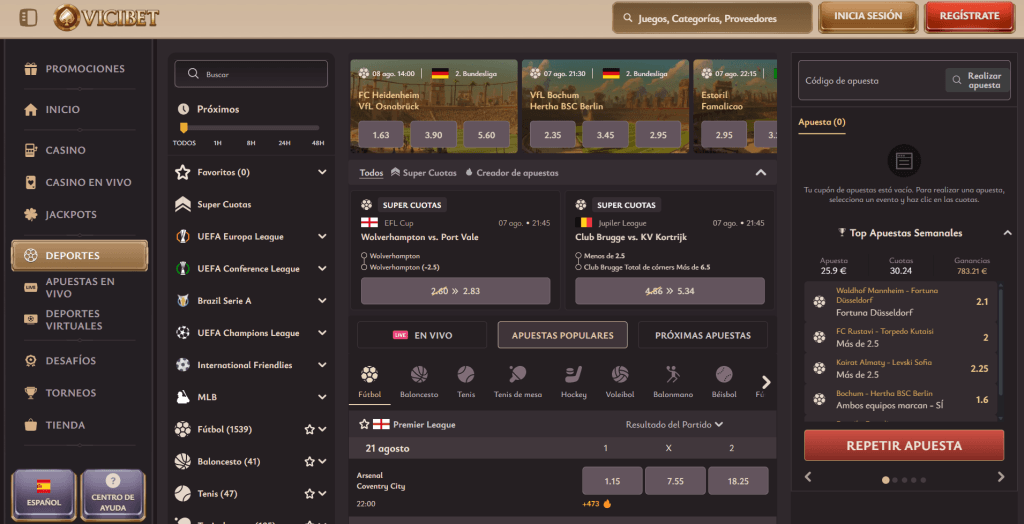
Task: Favorite the Premier League star
Action: (x=364, y=425)
